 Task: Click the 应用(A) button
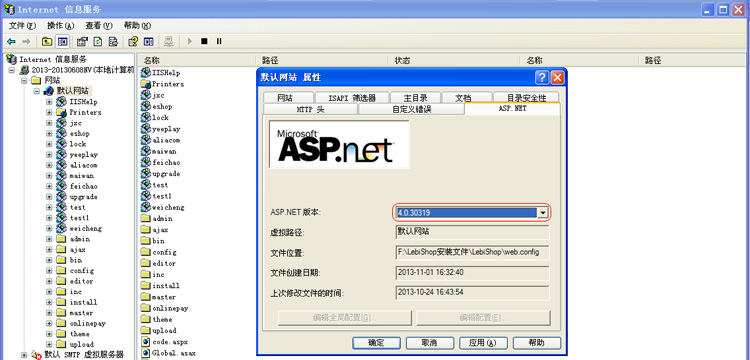click(483, 343)
